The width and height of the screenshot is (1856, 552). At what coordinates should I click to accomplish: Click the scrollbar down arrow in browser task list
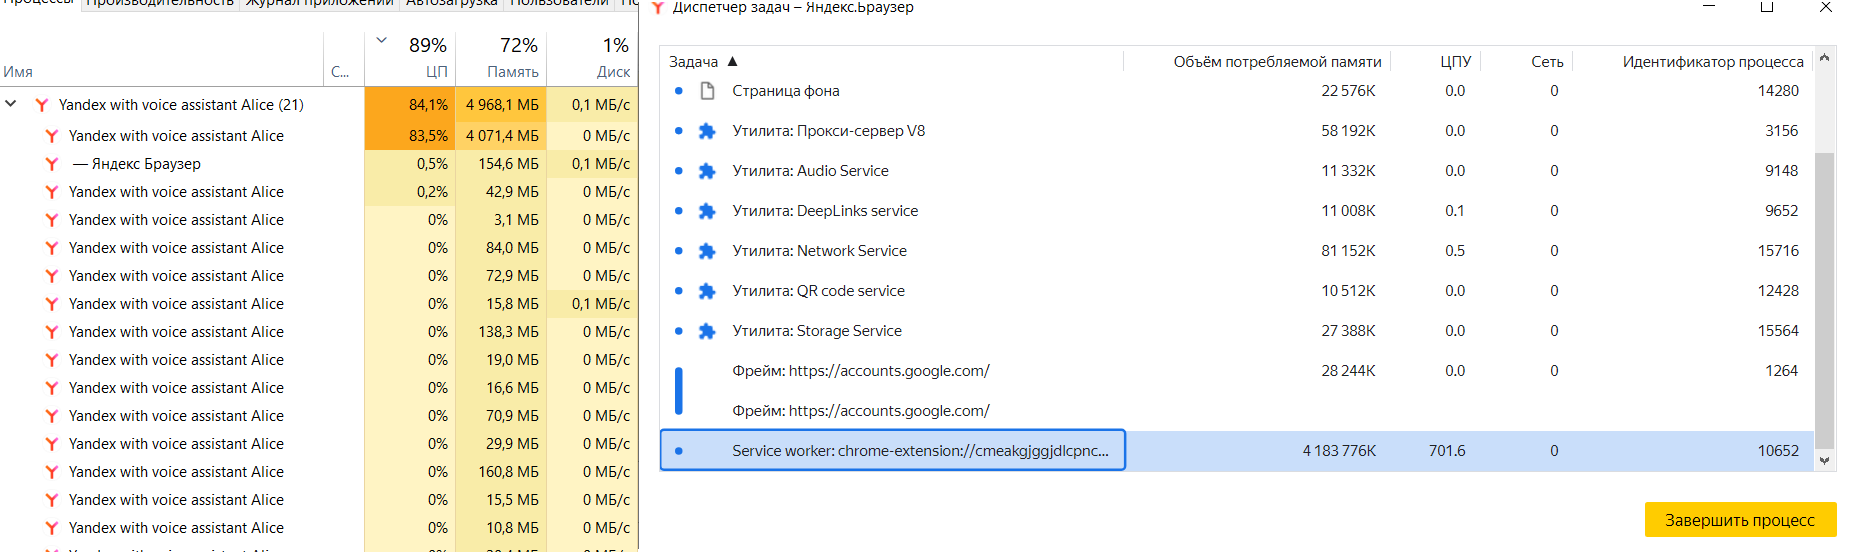(x=1824, y=461)
